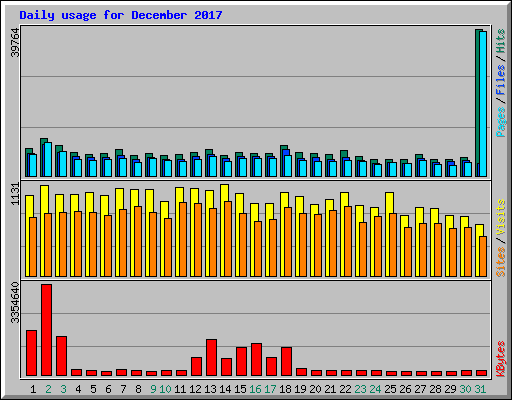Screen dimensions: 512x400
Task: Click the tallest red KBytes bar for day 2
Action: pyautogui.click(x=46, y=330)
